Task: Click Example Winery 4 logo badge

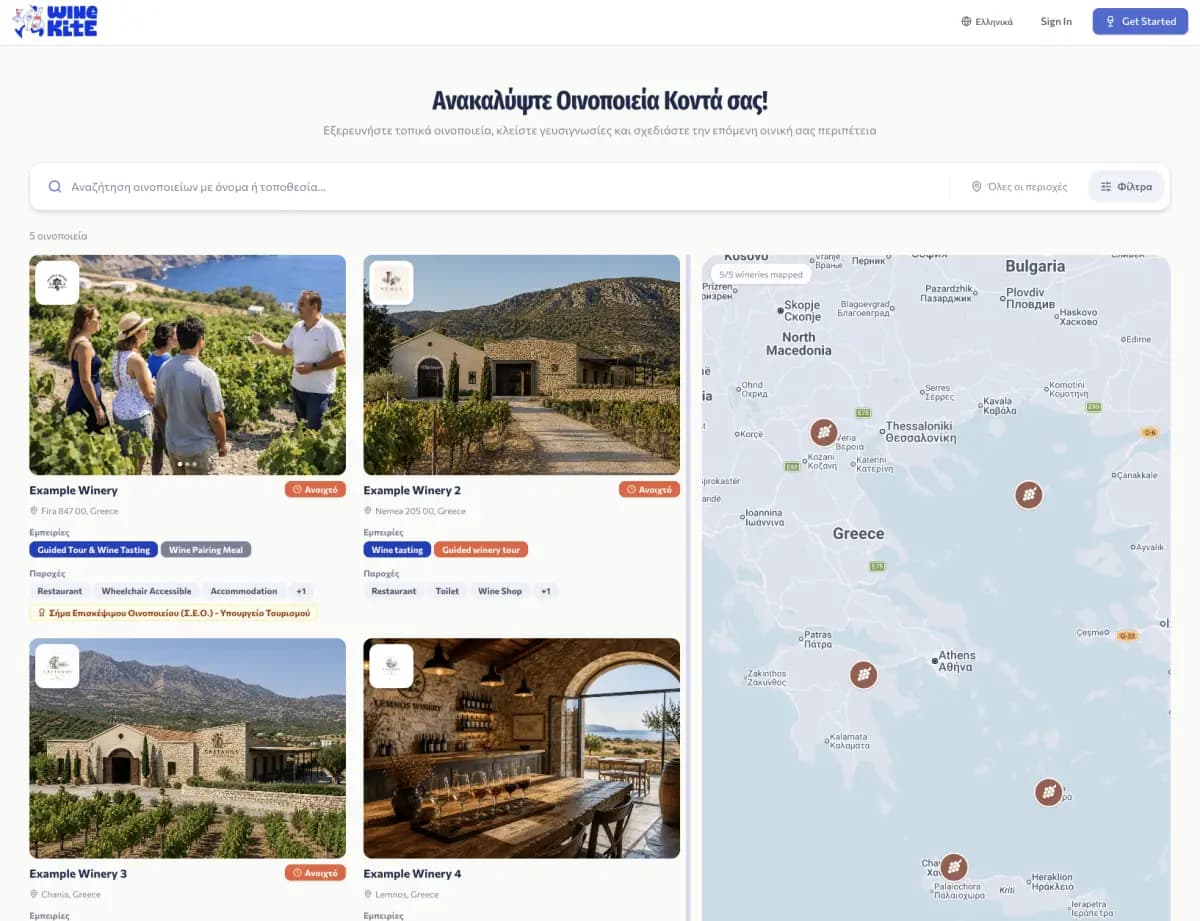Action: 391,666
